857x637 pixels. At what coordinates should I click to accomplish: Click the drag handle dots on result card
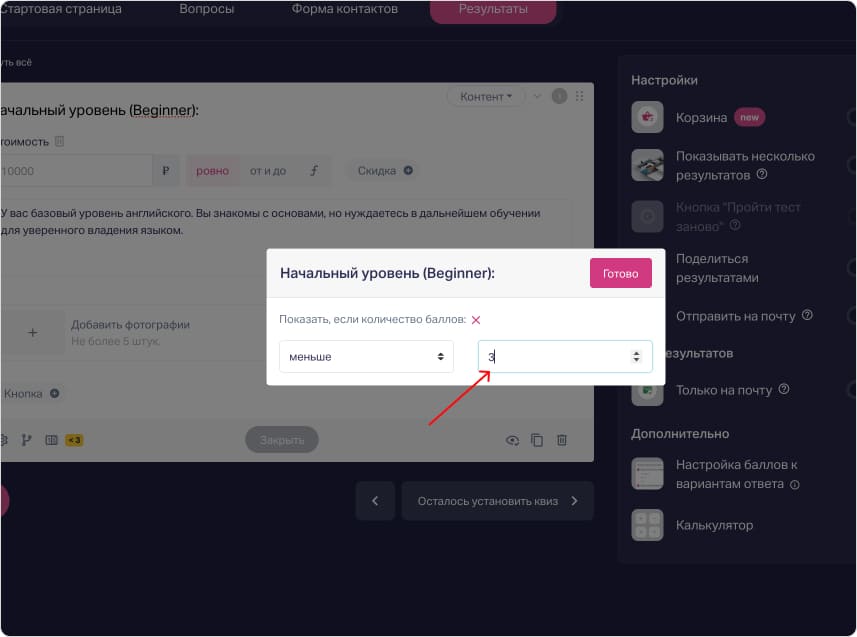(578, 96)
